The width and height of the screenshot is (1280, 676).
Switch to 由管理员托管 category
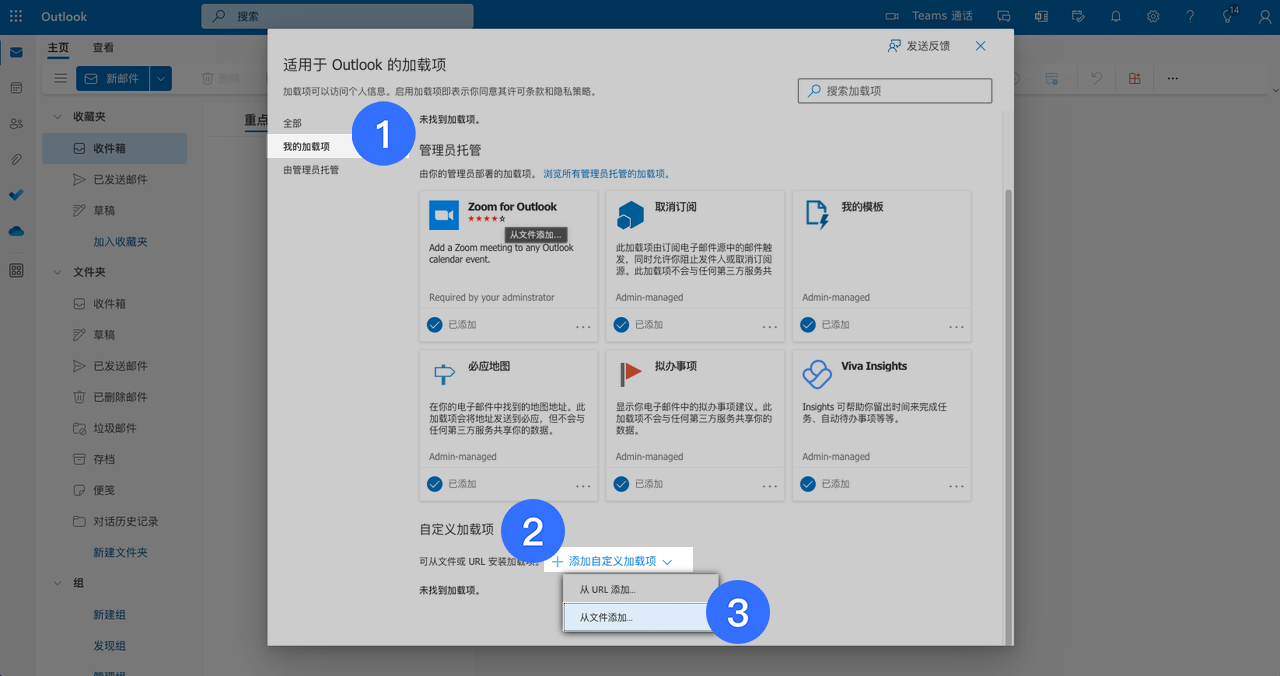click(311, 170)
